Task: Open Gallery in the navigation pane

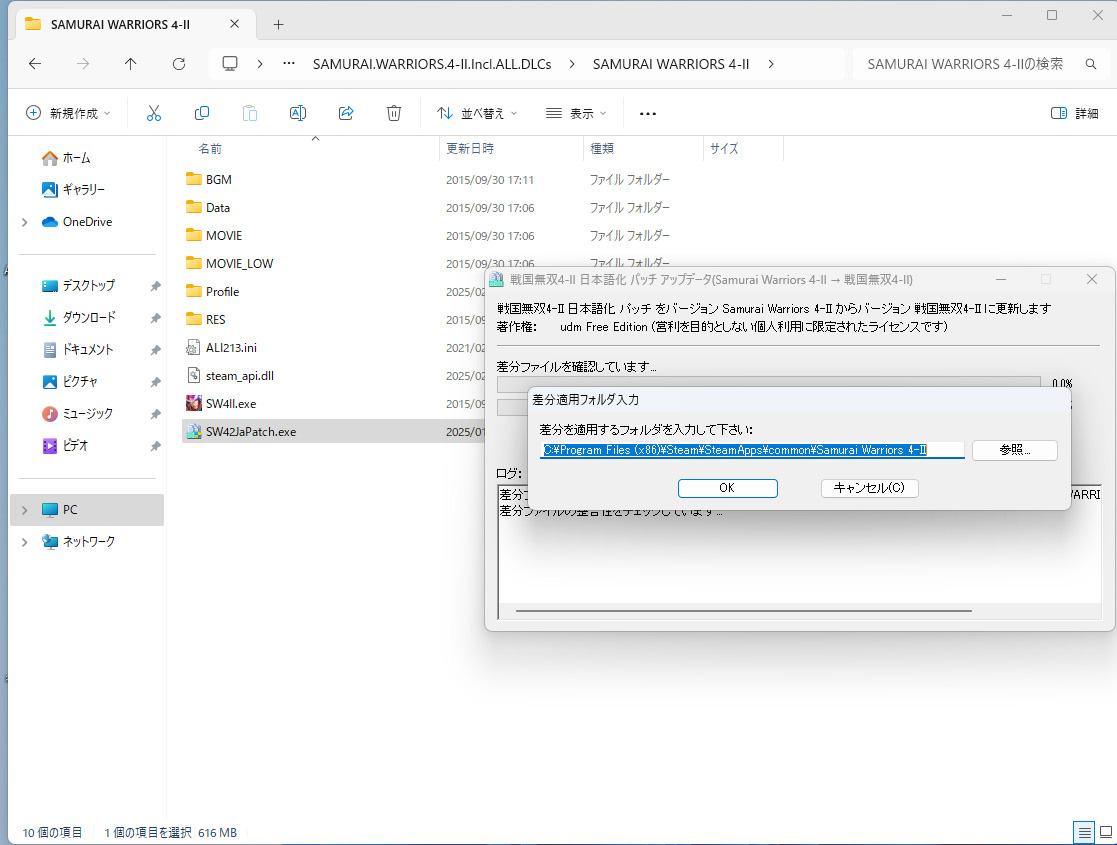Action: [73, 190]
